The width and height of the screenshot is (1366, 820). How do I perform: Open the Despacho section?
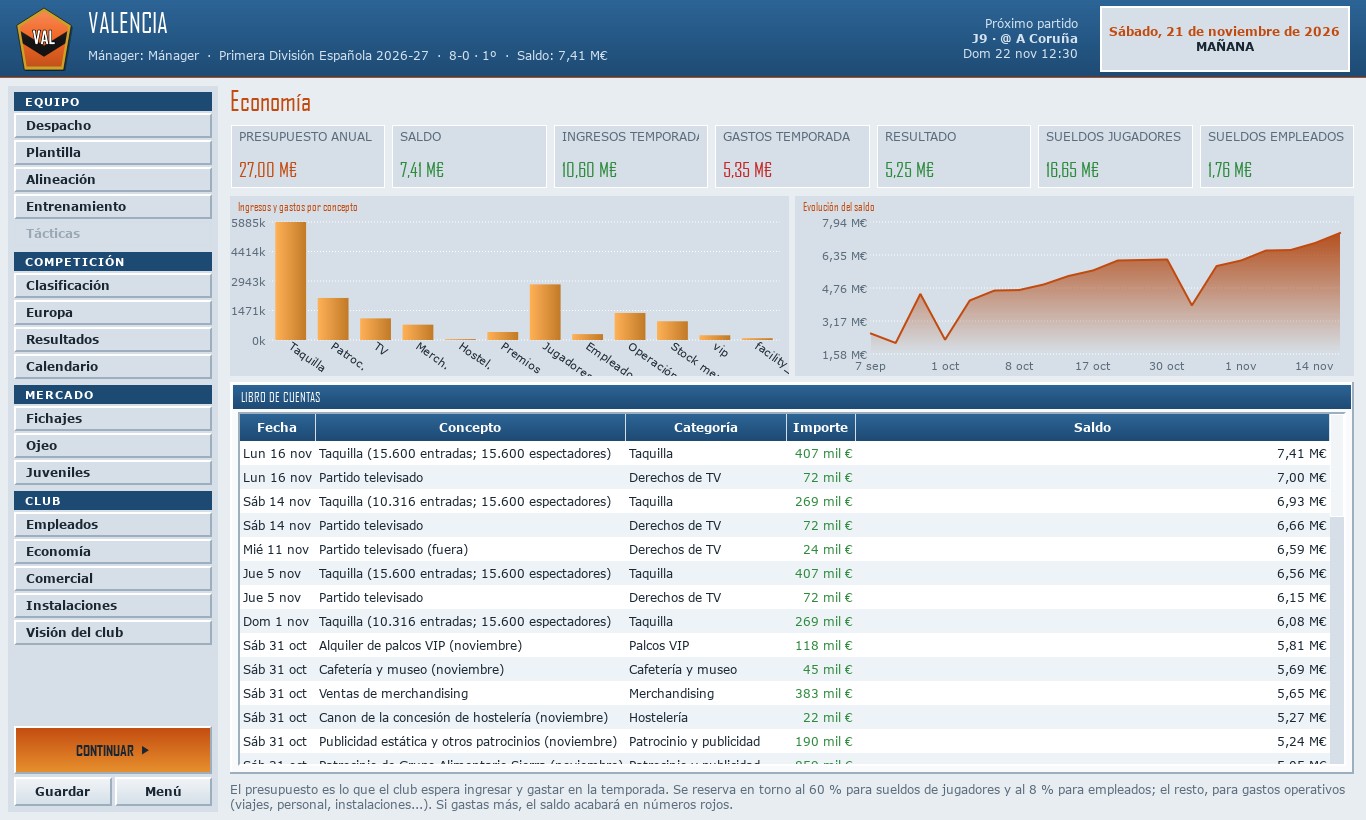pos(113,126)
